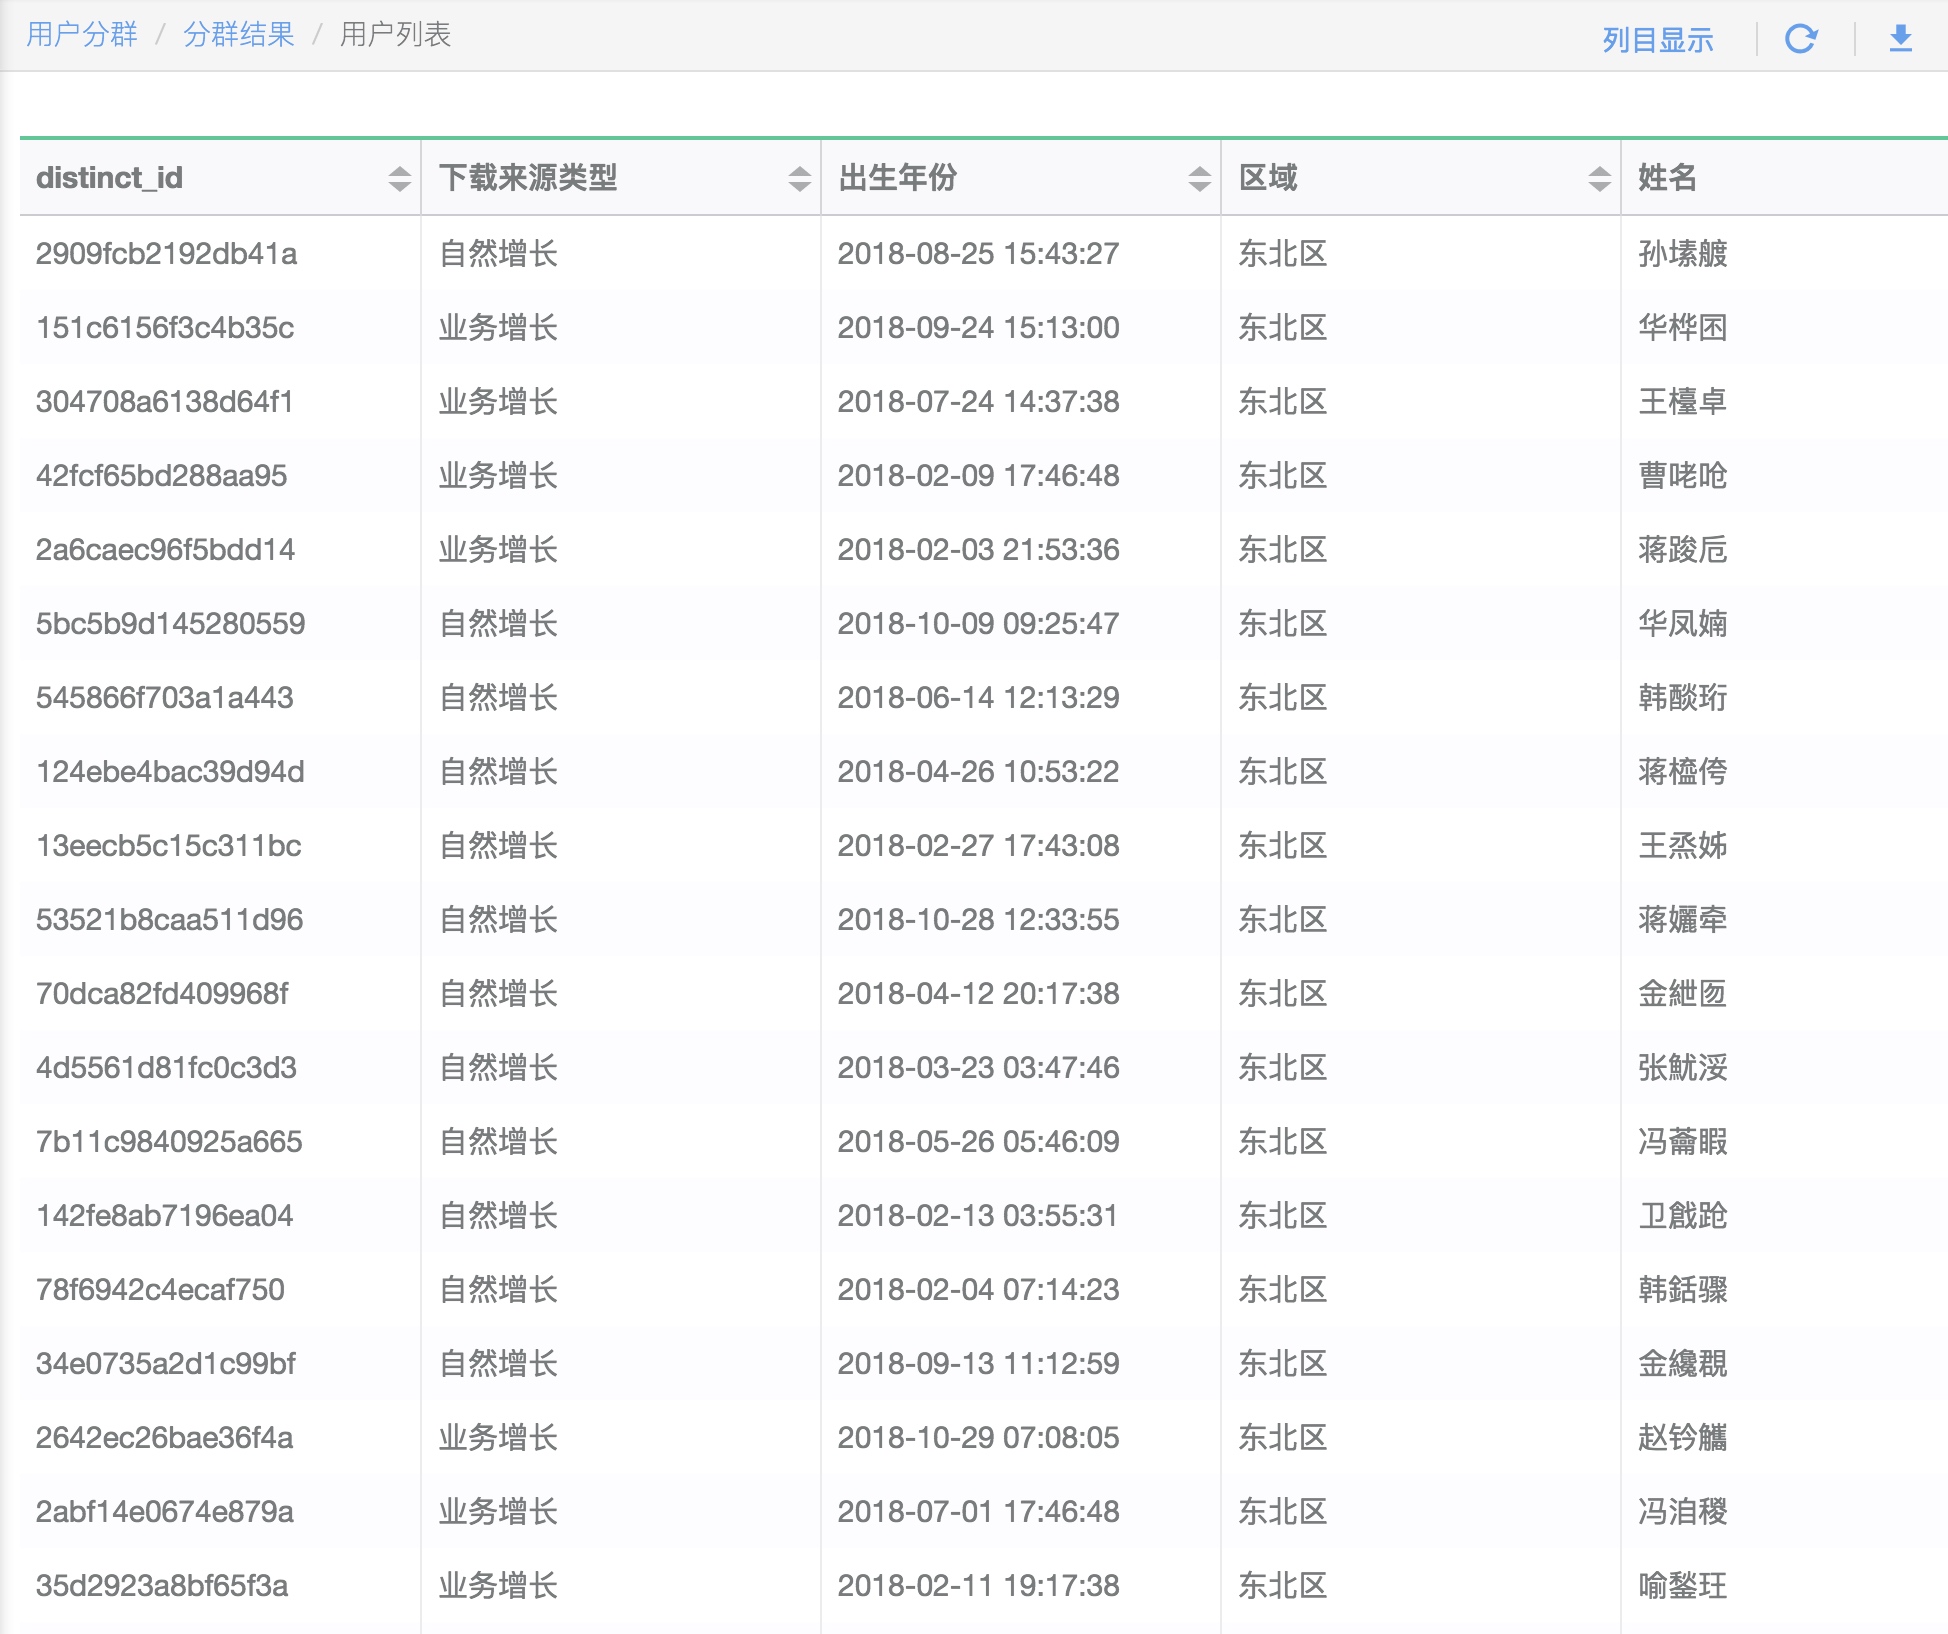Select user id 70dca82fd409968f

tap(162, 994)
